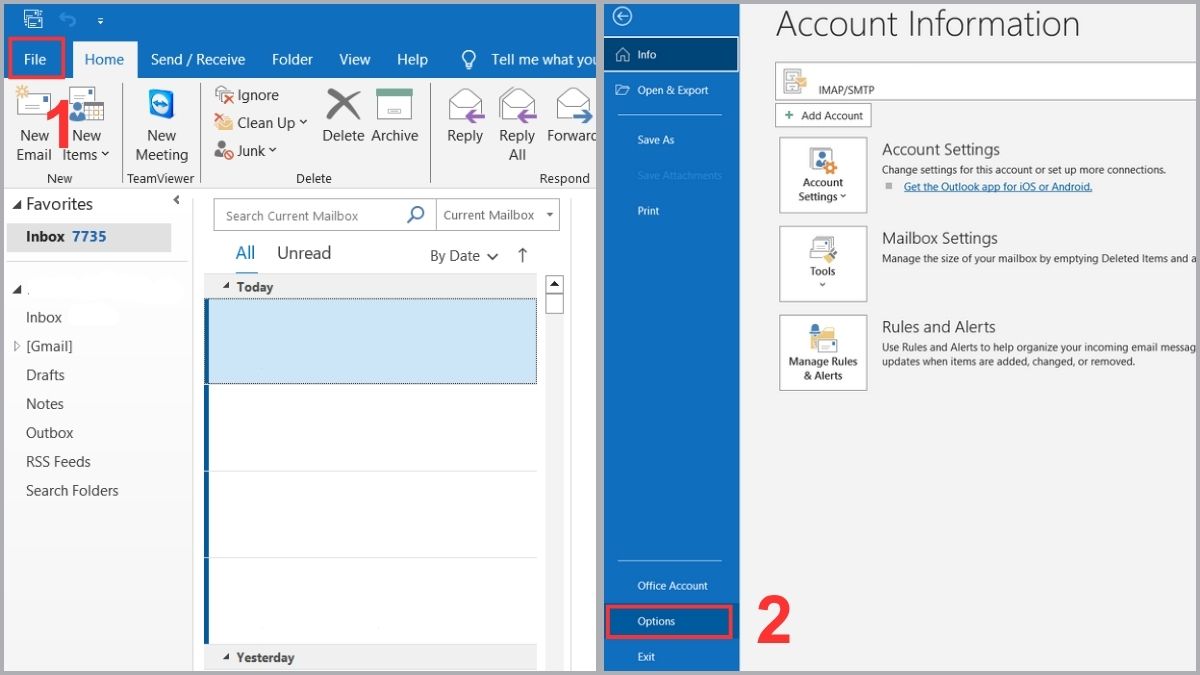The image size is (1200, 675).
Task: Select the Inbox folder under account
Action: click(44, 317)
